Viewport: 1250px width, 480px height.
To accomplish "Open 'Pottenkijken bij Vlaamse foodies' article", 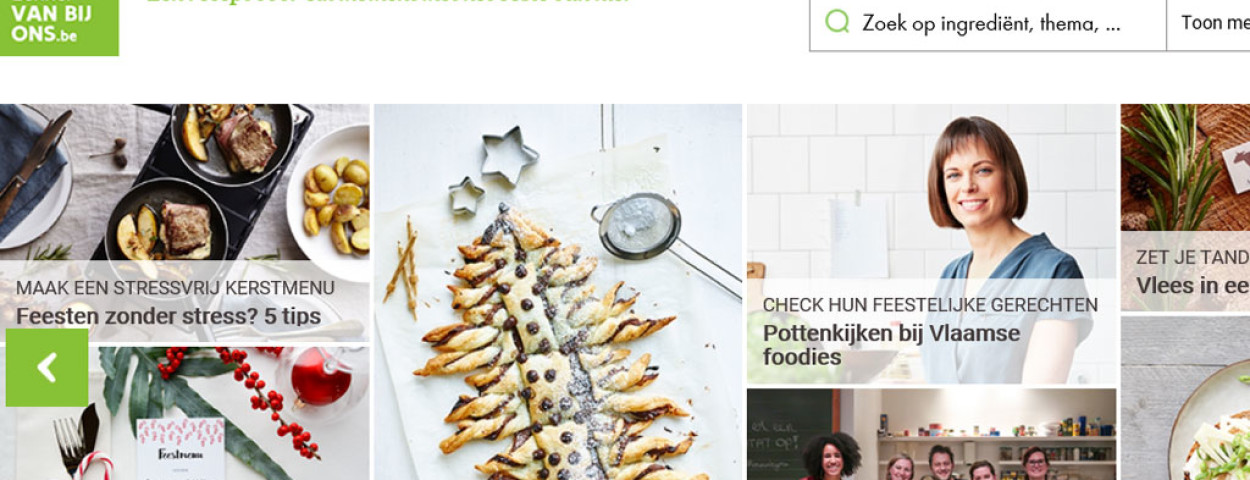I will [x=891, y=345].
